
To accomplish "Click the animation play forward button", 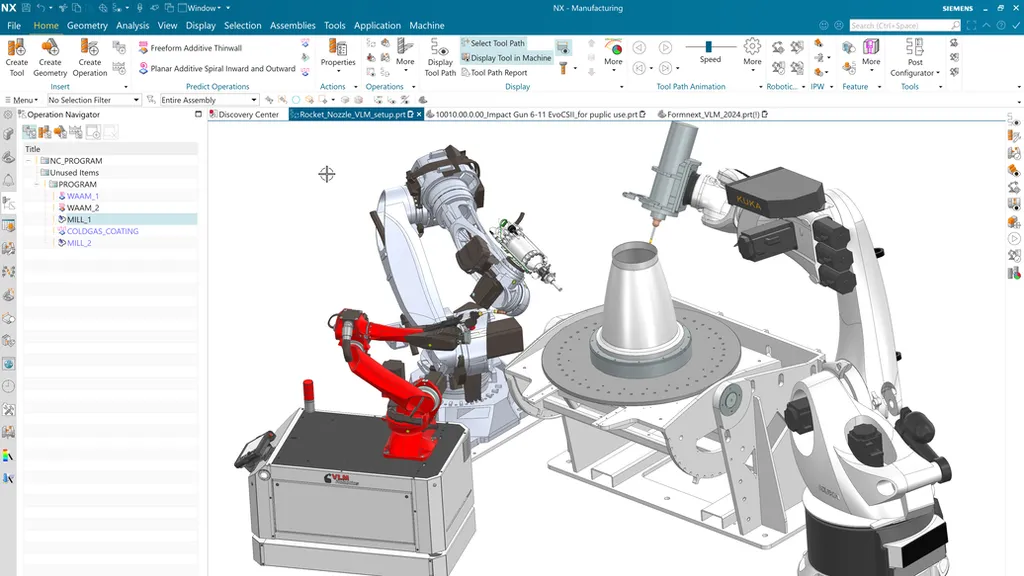I will (665, 48).
